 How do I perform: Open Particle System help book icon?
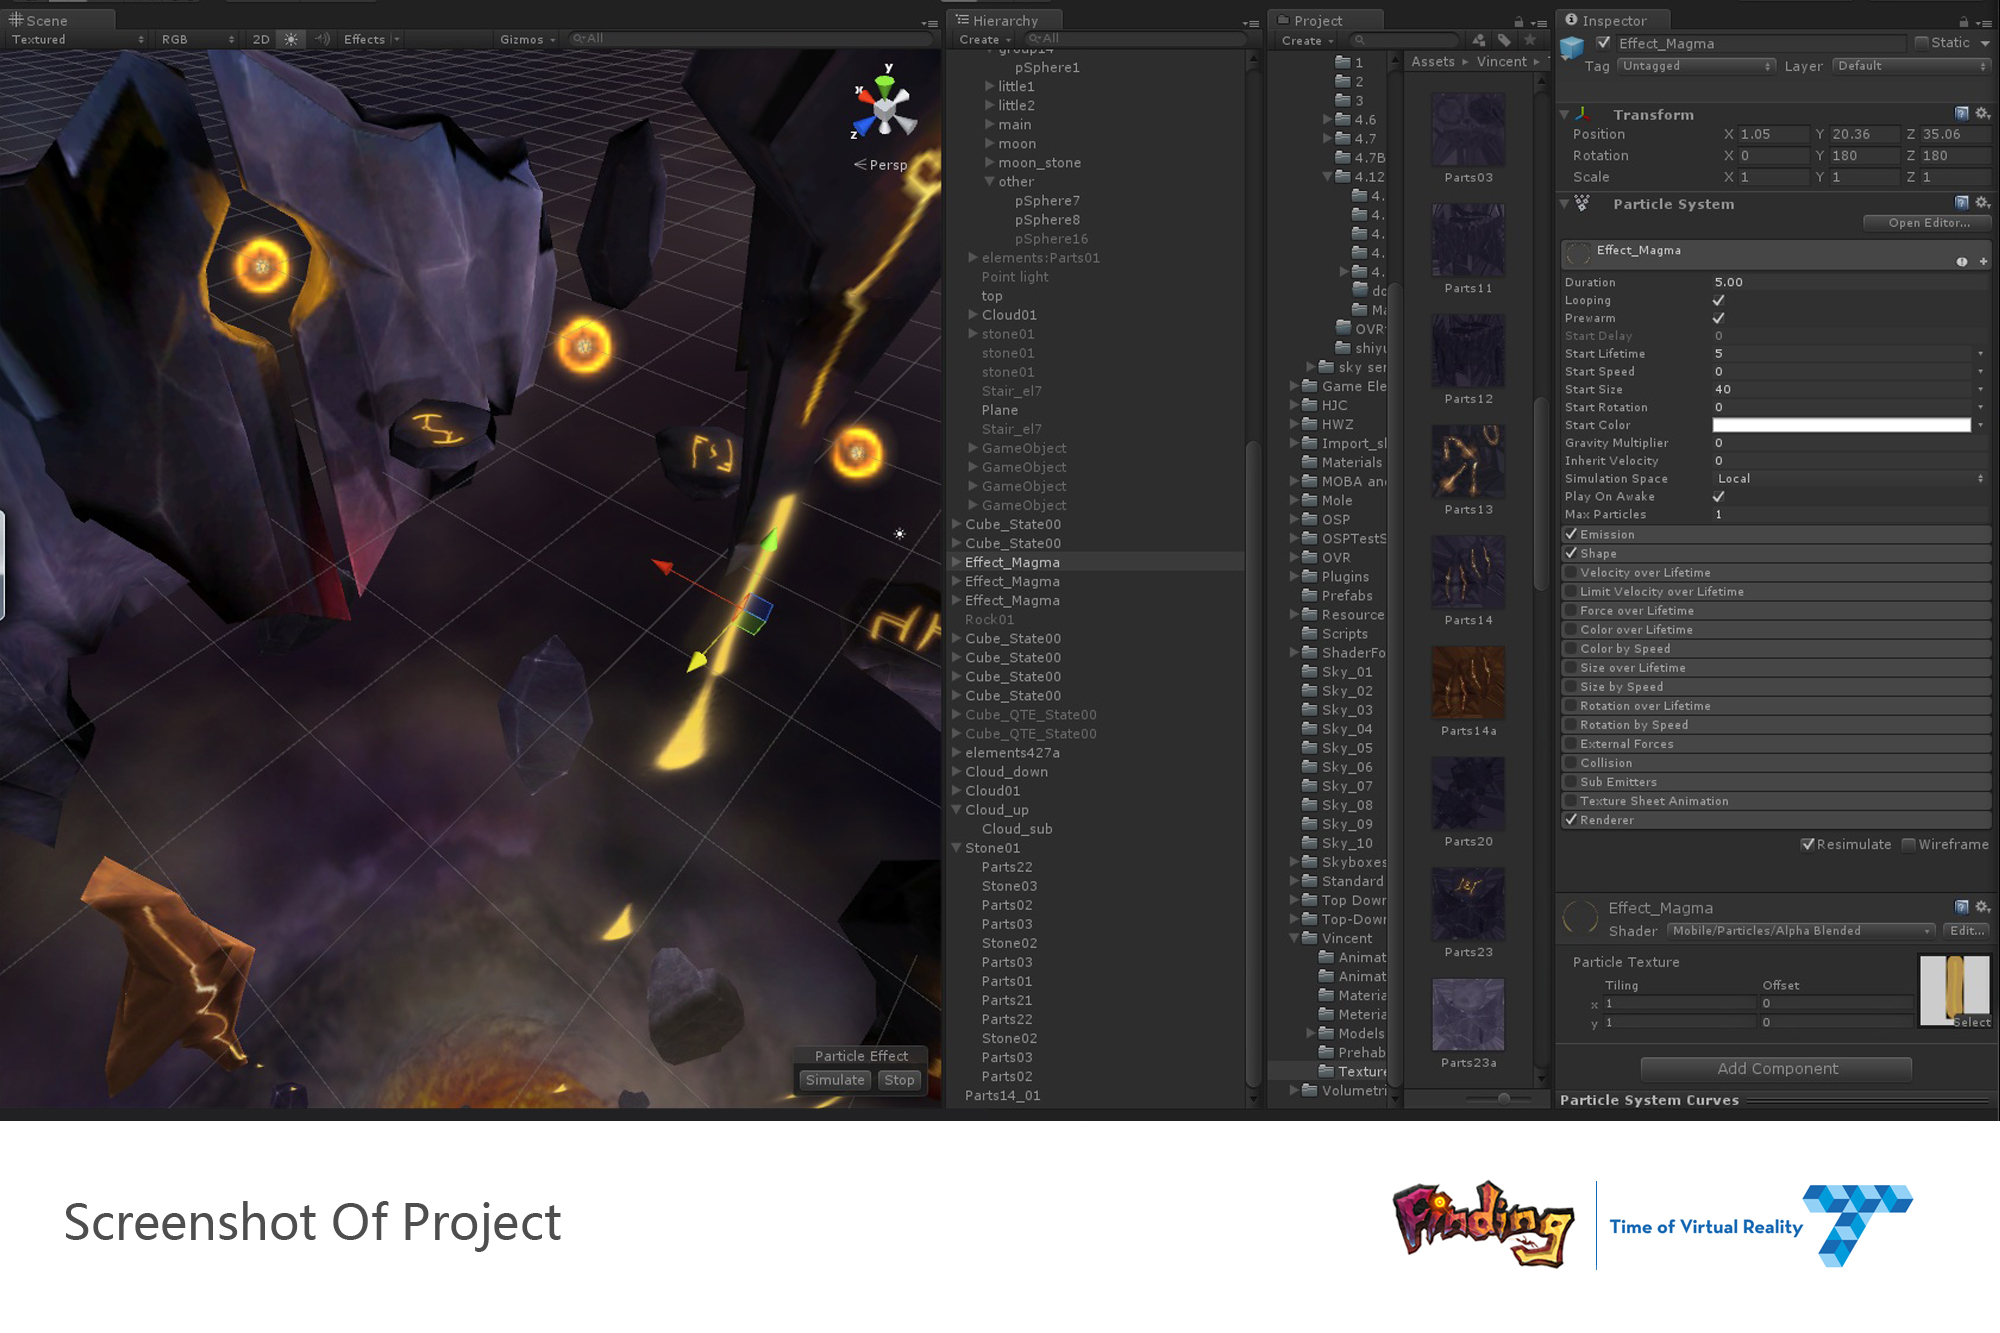[x=1962, y=203]
